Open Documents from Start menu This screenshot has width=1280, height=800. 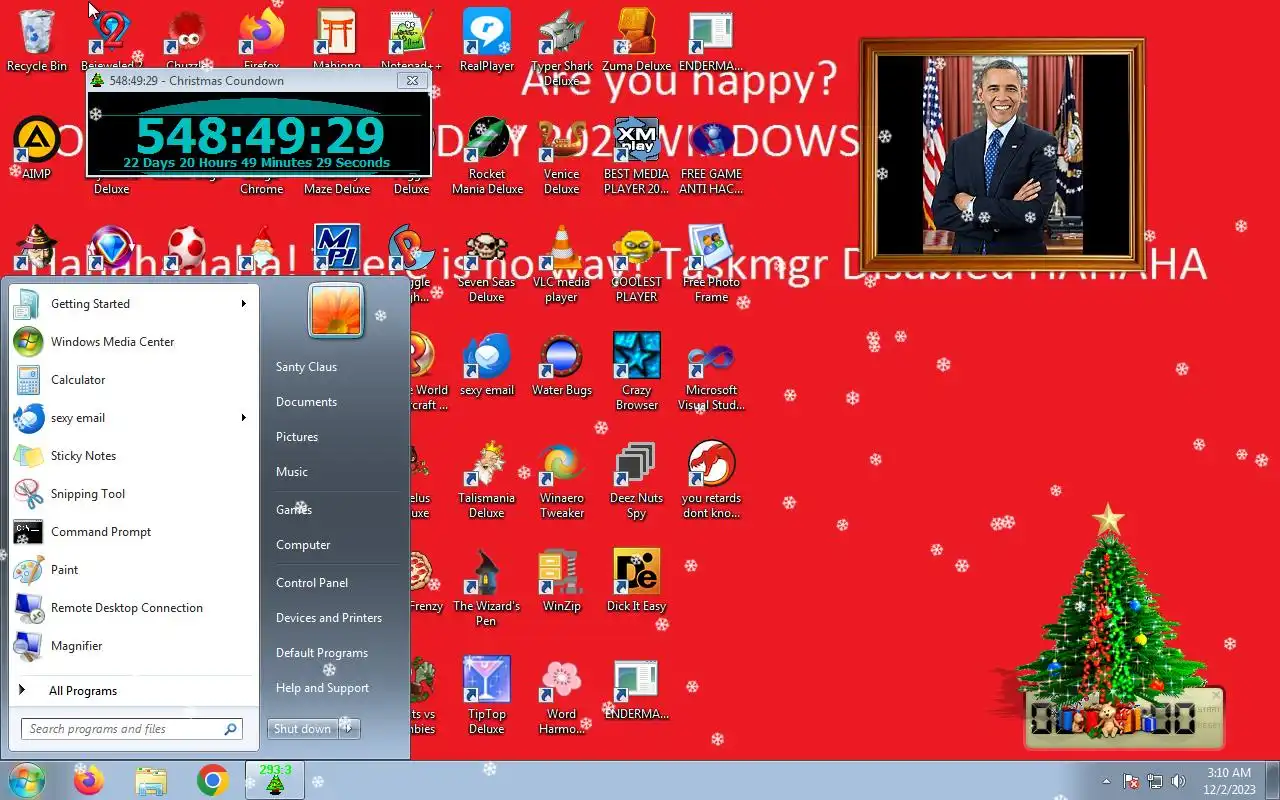pos(306,402)
